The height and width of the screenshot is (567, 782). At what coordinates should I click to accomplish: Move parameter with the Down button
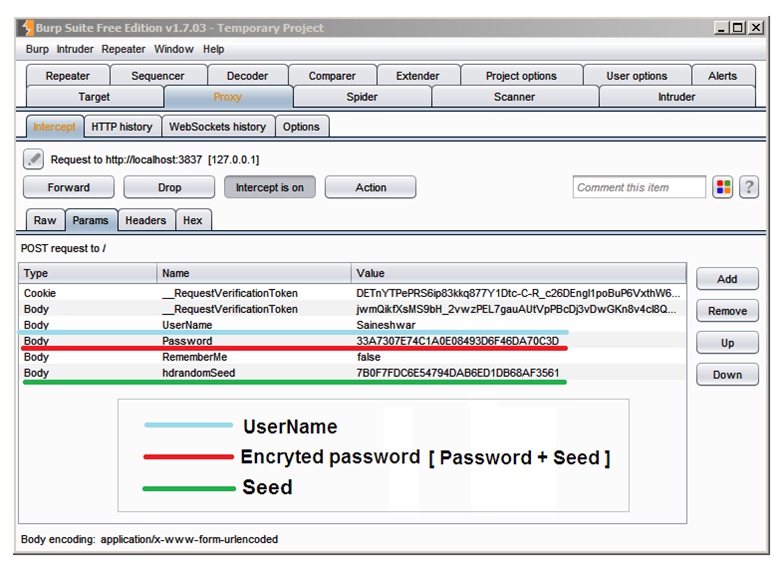tap(727, 375)
